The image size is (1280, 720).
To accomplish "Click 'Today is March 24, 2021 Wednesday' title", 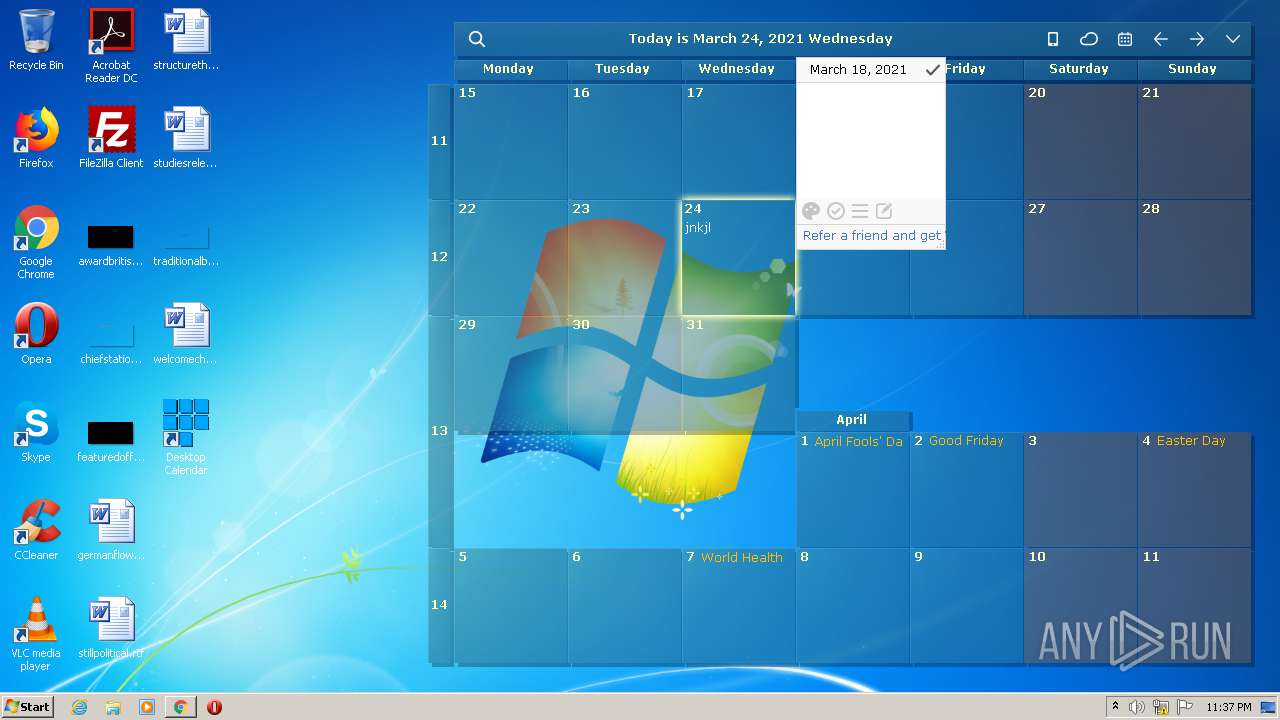I will 760,39.
